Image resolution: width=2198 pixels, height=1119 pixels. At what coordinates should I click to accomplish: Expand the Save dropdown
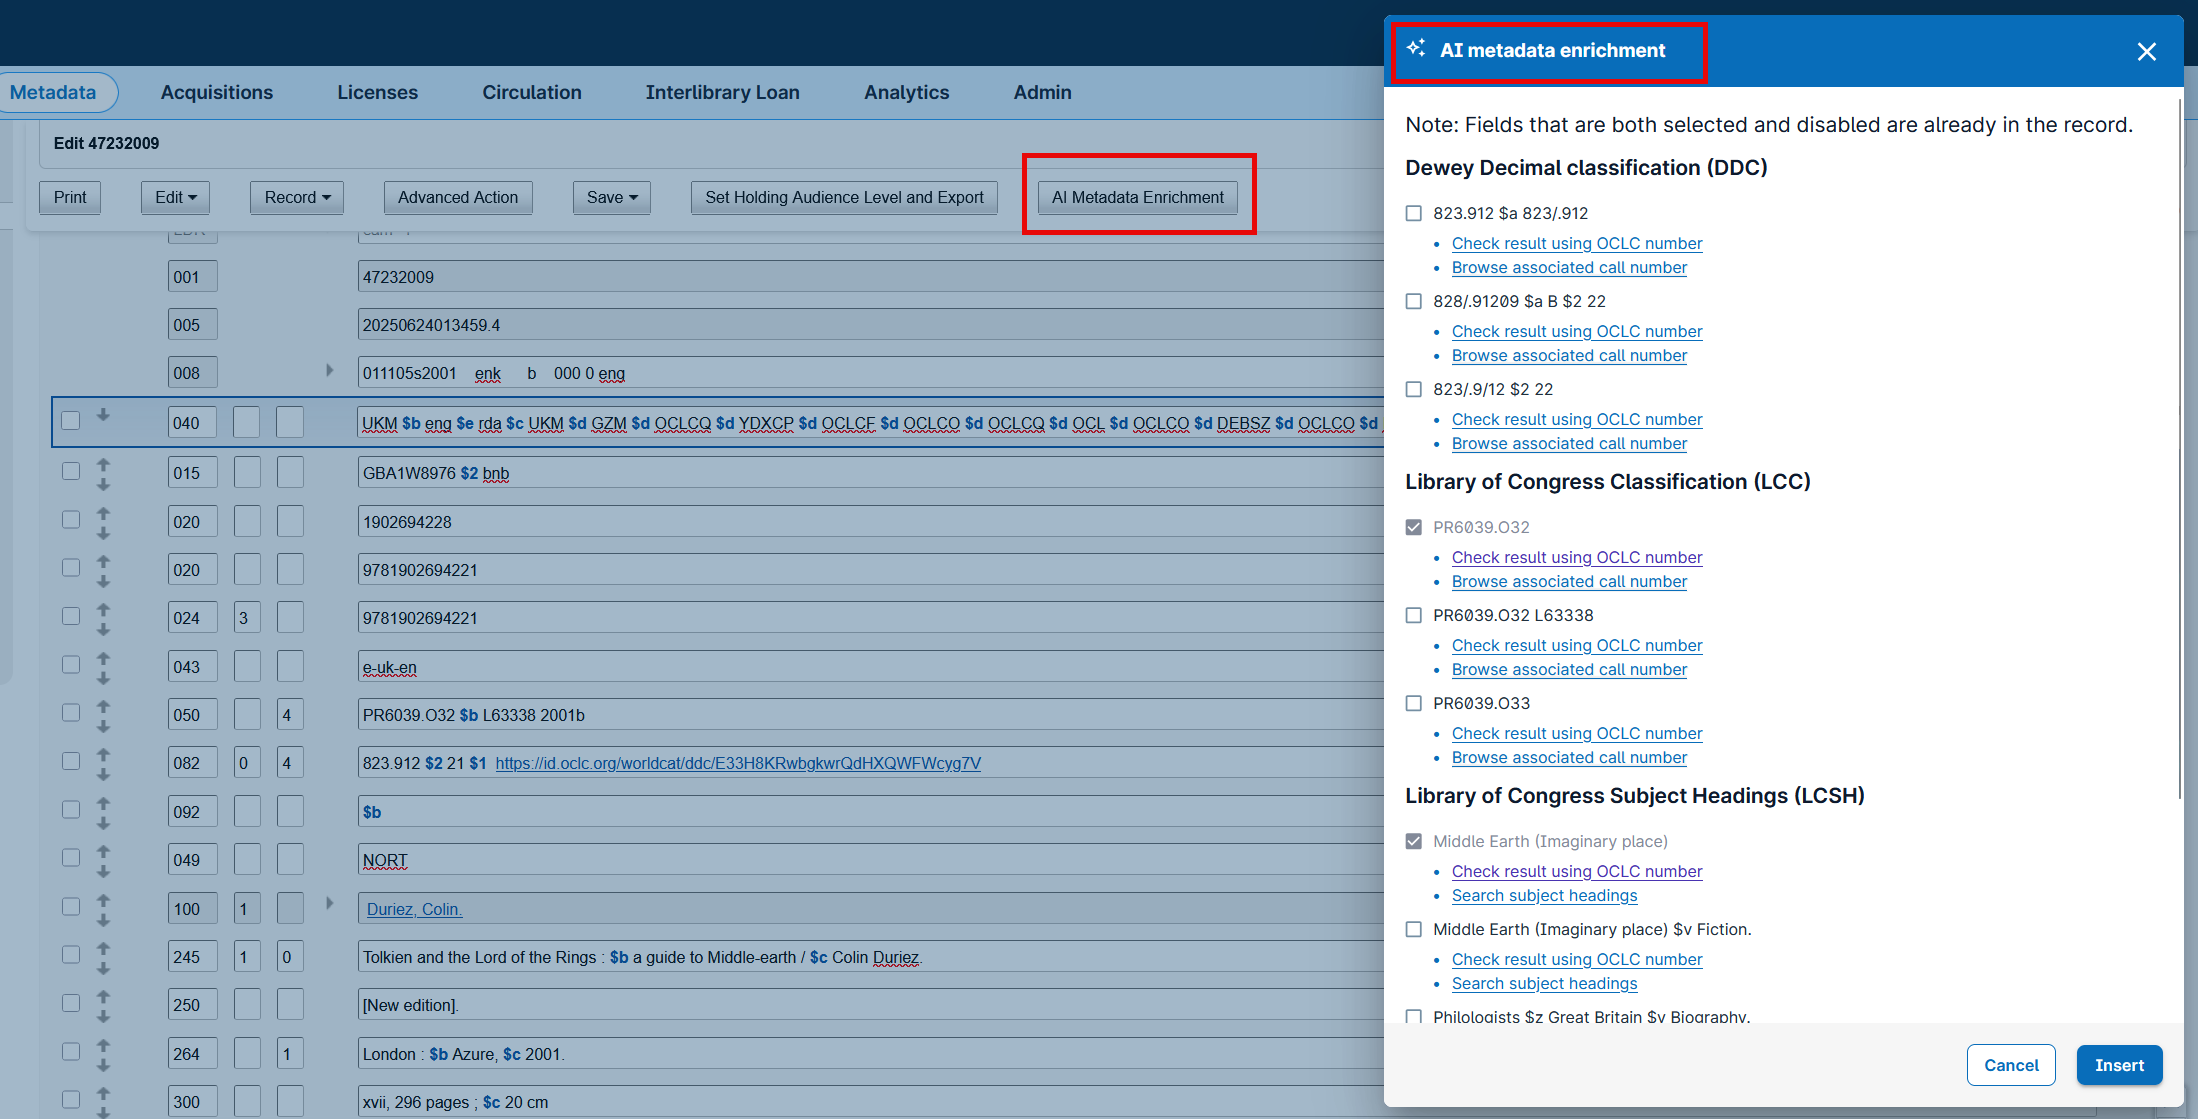(x=612, y=197)
